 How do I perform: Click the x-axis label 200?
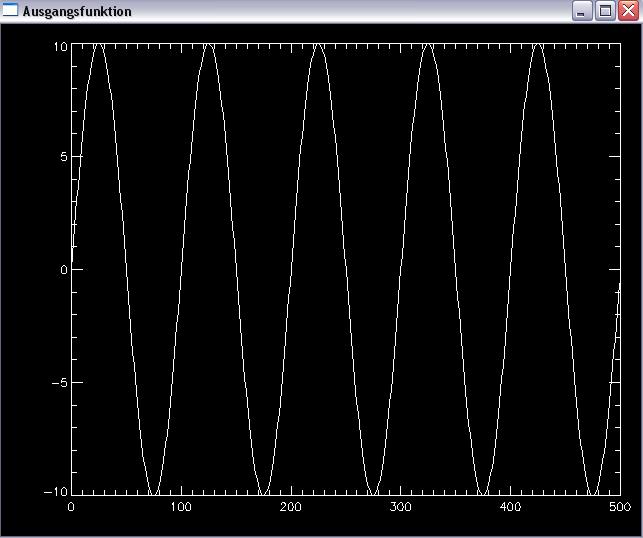pos(290,507)
